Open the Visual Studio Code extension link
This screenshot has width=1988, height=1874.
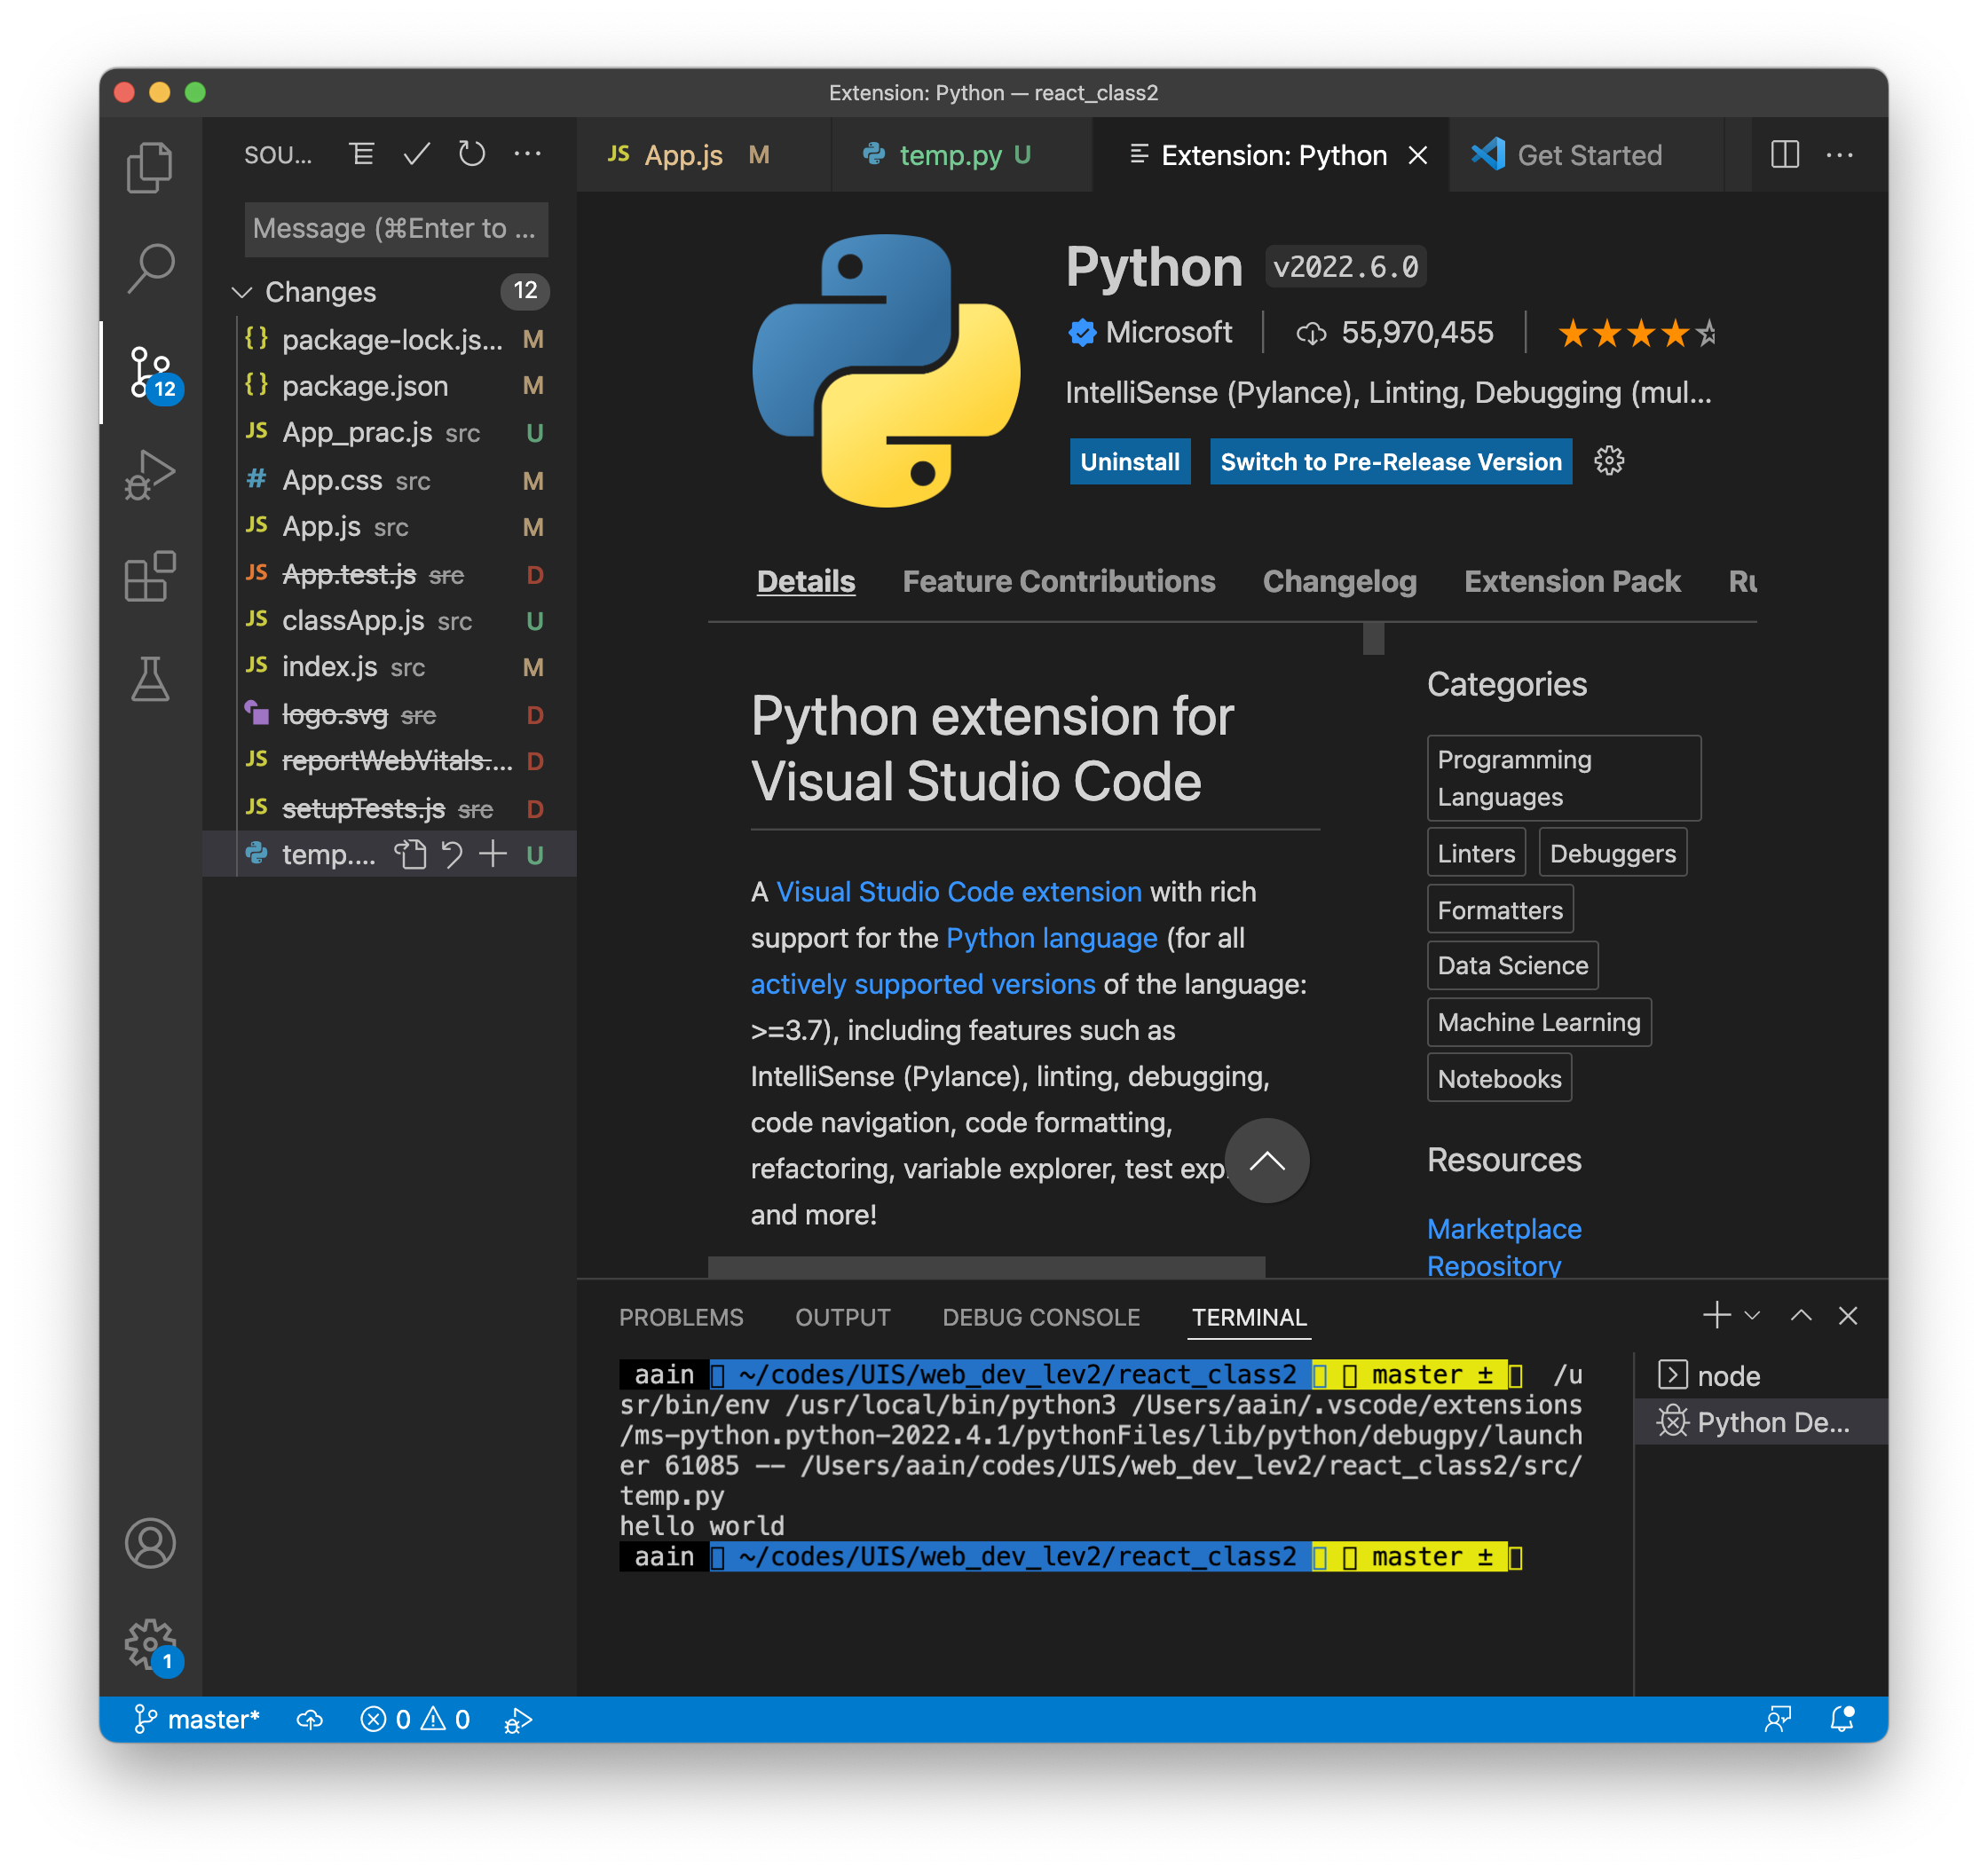tap(958, 891)
